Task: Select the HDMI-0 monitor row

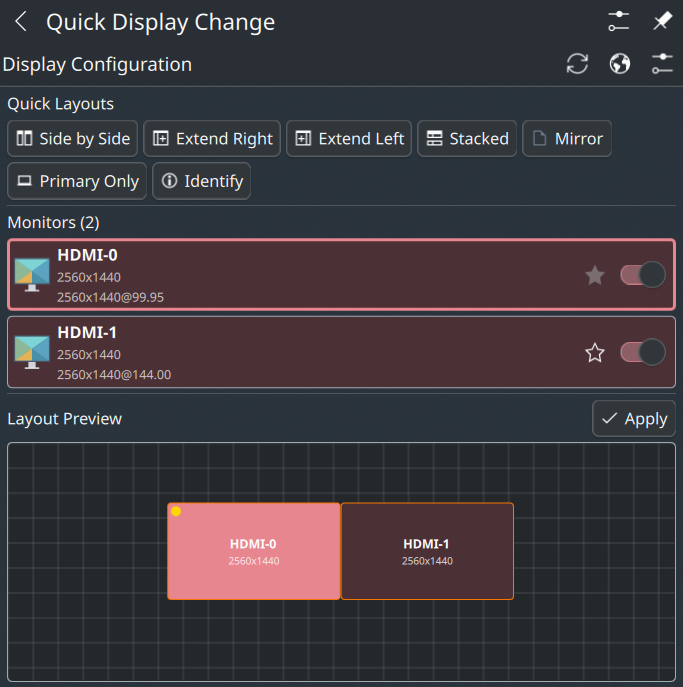Action: click(341, 275)
